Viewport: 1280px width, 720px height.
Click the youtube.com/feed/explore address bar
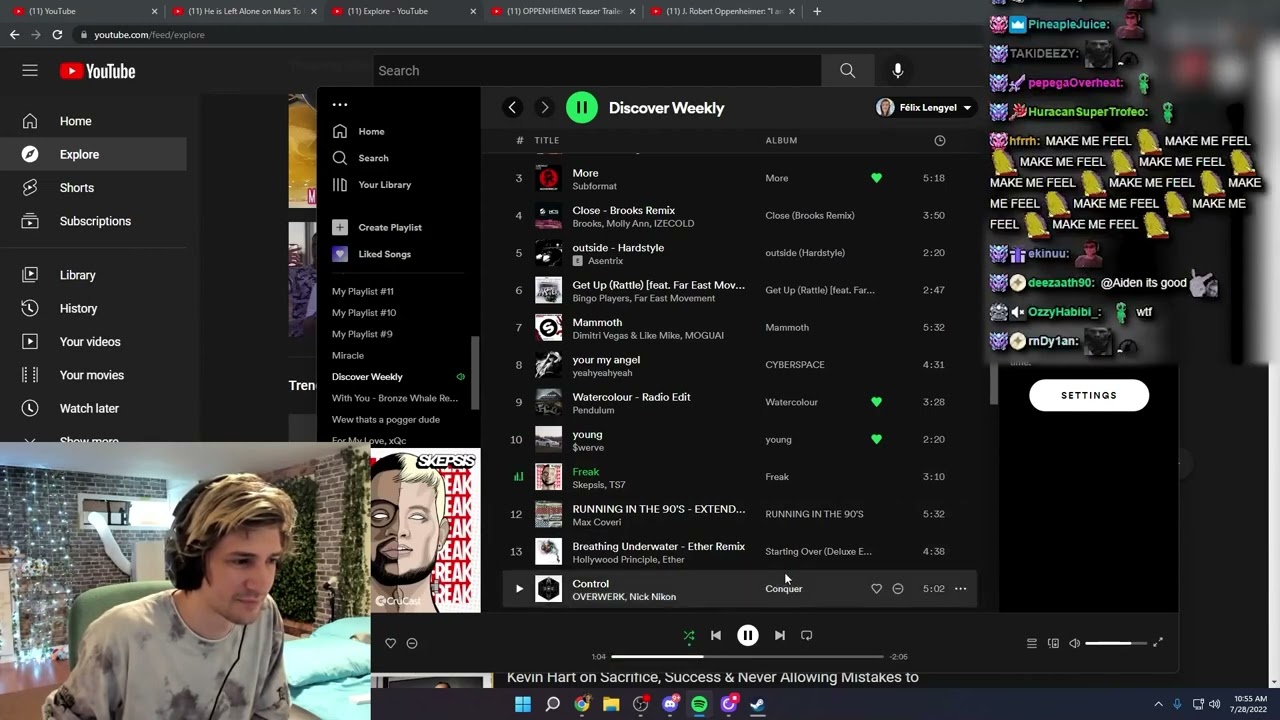149,34
